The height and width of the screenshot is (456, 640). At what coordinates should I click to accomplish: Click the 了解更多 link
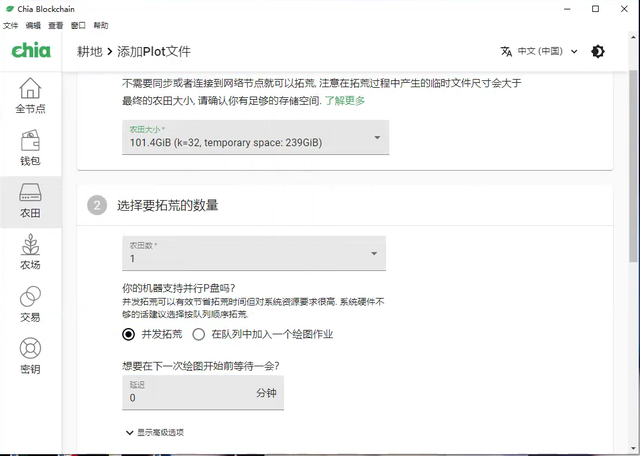pos(345,100)
